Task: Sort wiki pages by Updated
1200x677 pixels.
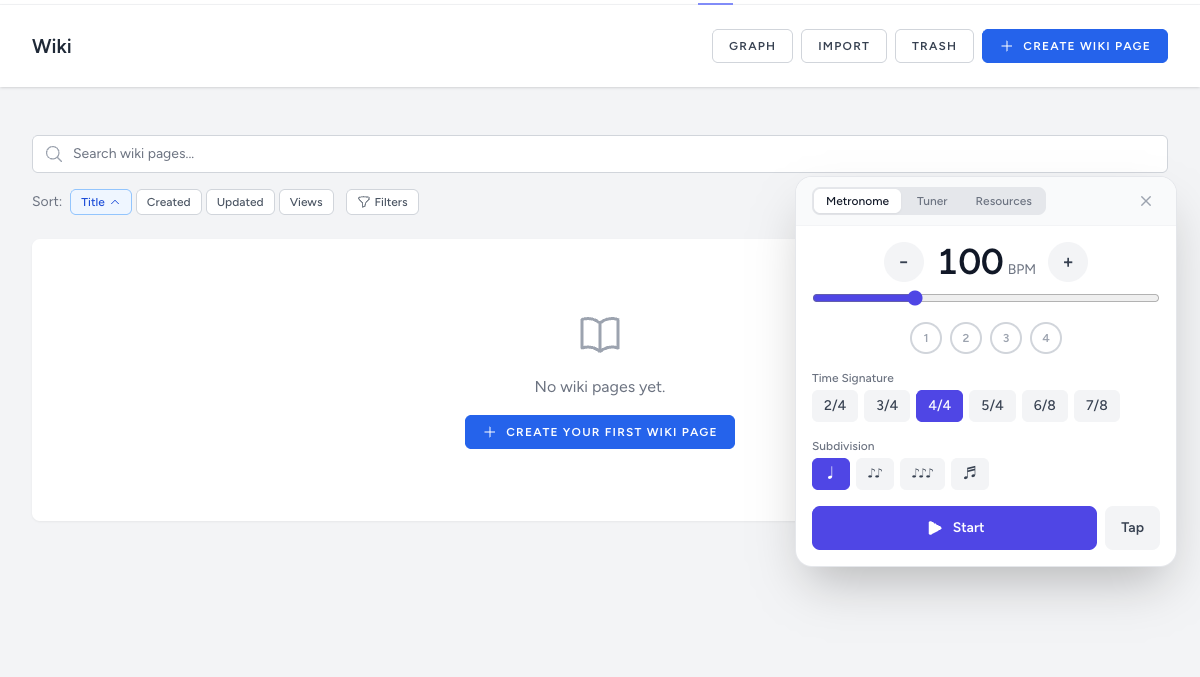Action: coord(240,202)
